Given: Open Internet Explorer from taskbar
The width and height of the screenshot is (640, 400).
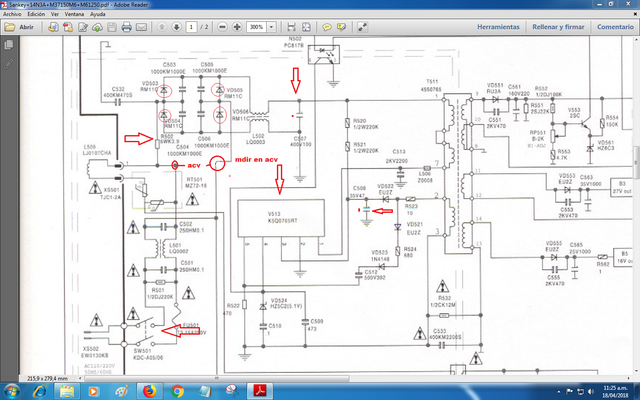Looking at the screenshot, I should click(x=40, y=391).
